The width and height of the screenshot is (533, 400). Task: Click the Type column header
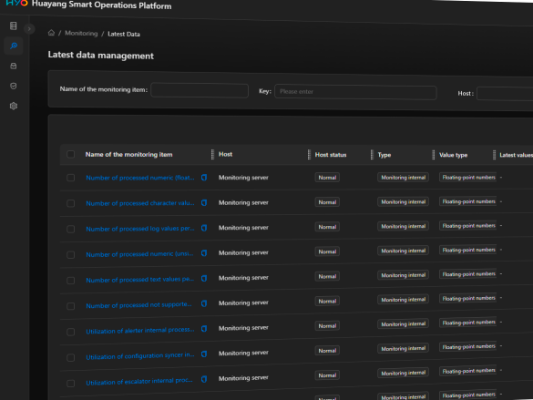coord(384,155)
